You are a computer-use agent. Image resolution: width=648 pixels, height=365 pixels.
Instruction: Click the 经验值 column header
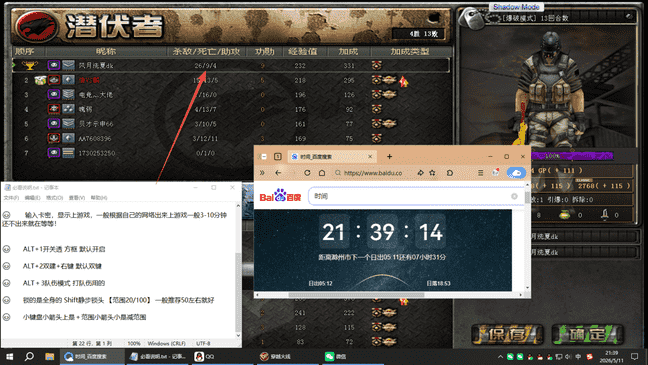click(x=303, y=52)
